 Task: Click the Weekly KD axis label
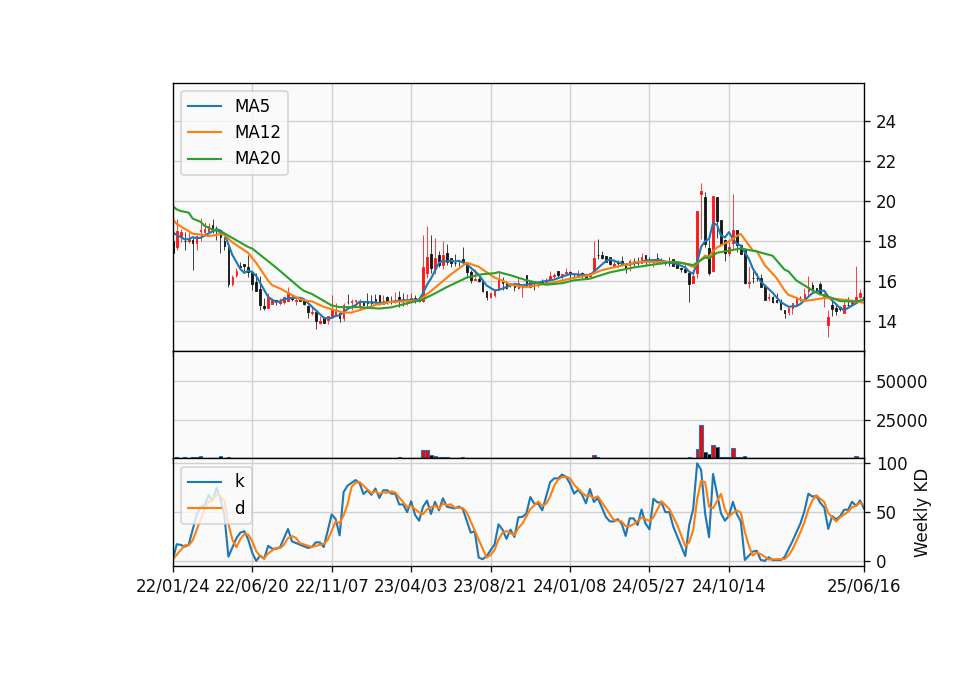tap(921, 513)
